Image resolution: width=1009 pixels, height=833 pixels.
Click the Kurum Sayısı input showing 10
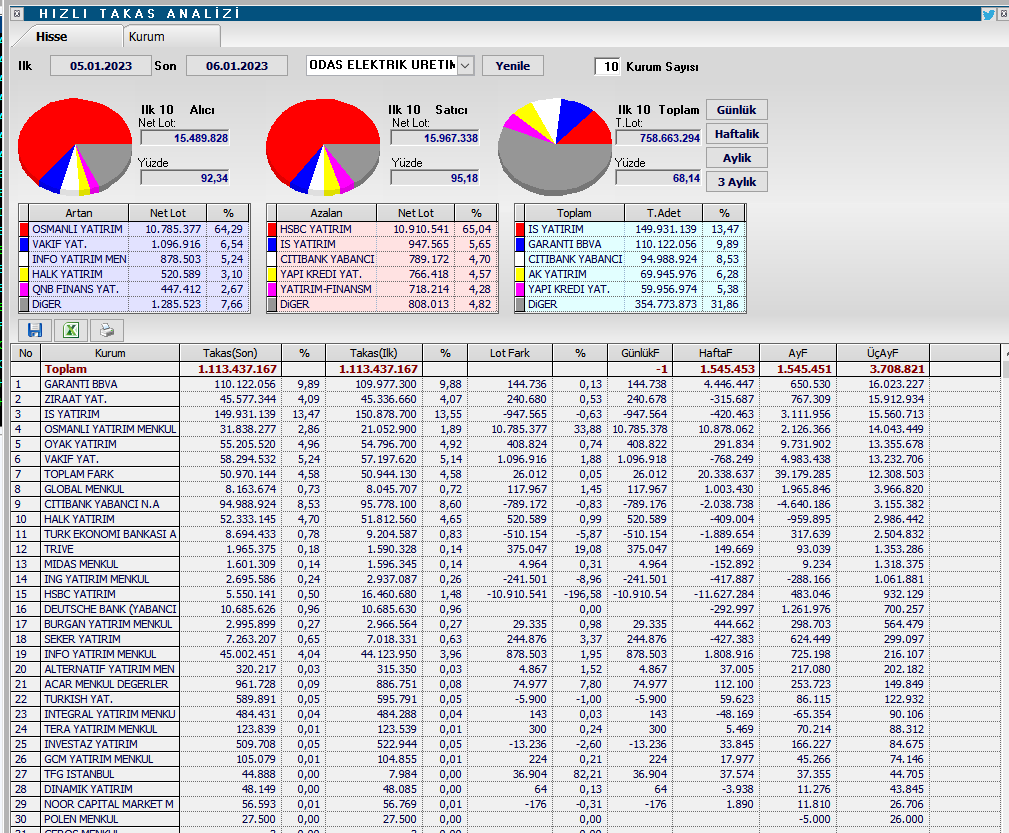tap(608, 66)
